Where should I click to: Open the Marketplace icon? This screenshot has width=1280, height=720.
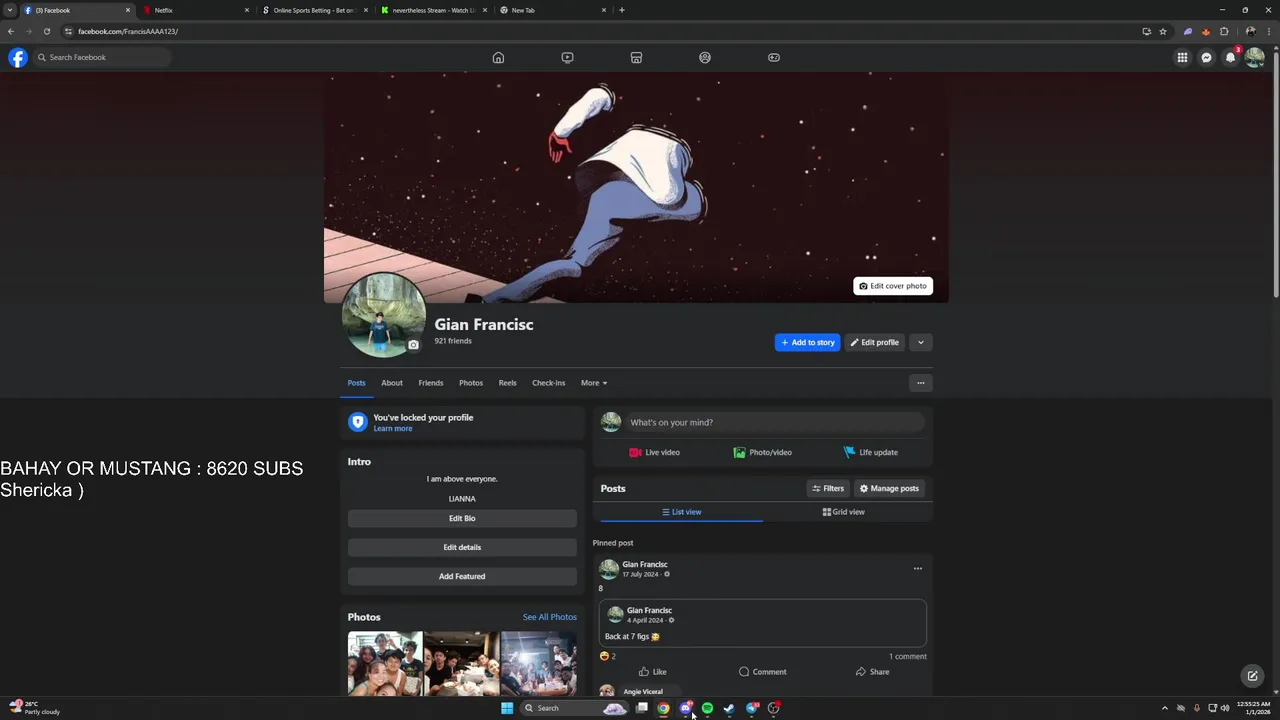636,57
